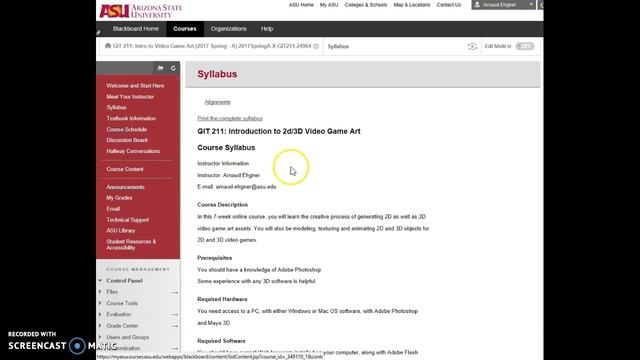Click the Syllabus breadcrumb text
This screenshot has height=360, width=640.
click(338, 47)
